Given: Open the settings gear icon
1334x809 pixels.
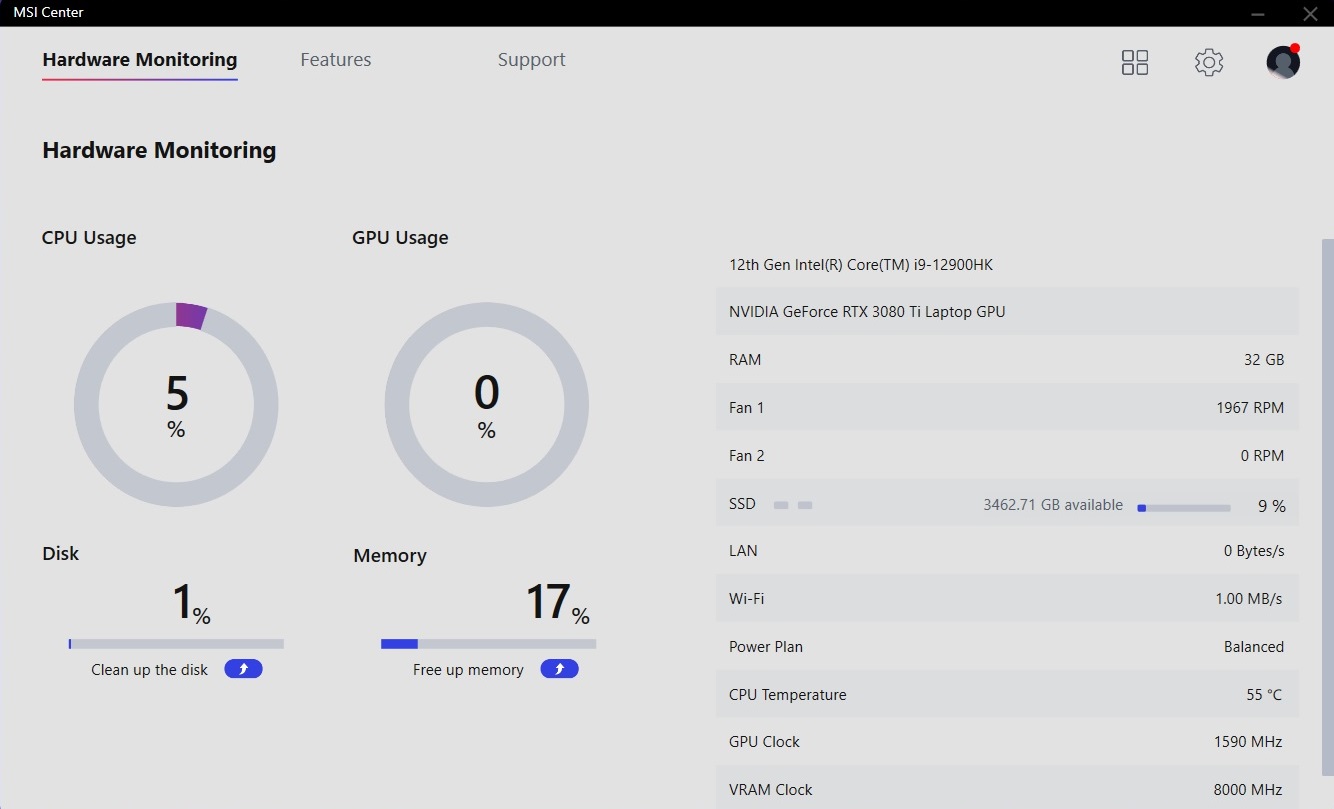Looking at the screenshot, I should pyautogui.click(x=1209, y=63).
